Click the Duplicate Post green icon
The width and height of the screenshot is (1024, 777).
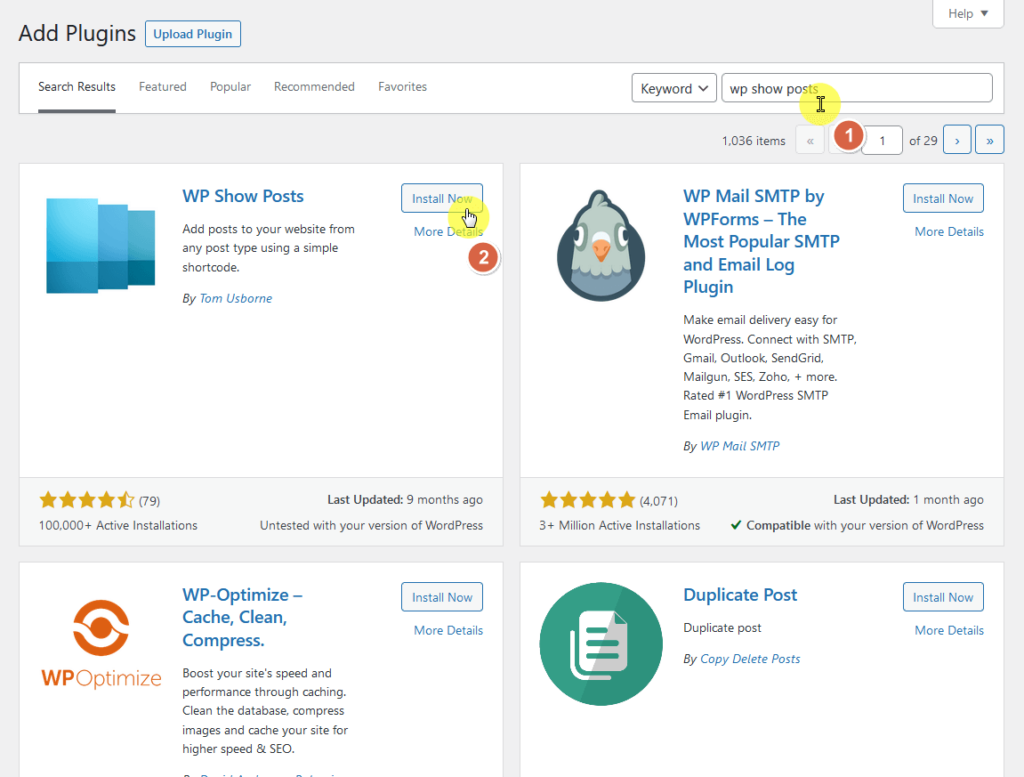601,644
